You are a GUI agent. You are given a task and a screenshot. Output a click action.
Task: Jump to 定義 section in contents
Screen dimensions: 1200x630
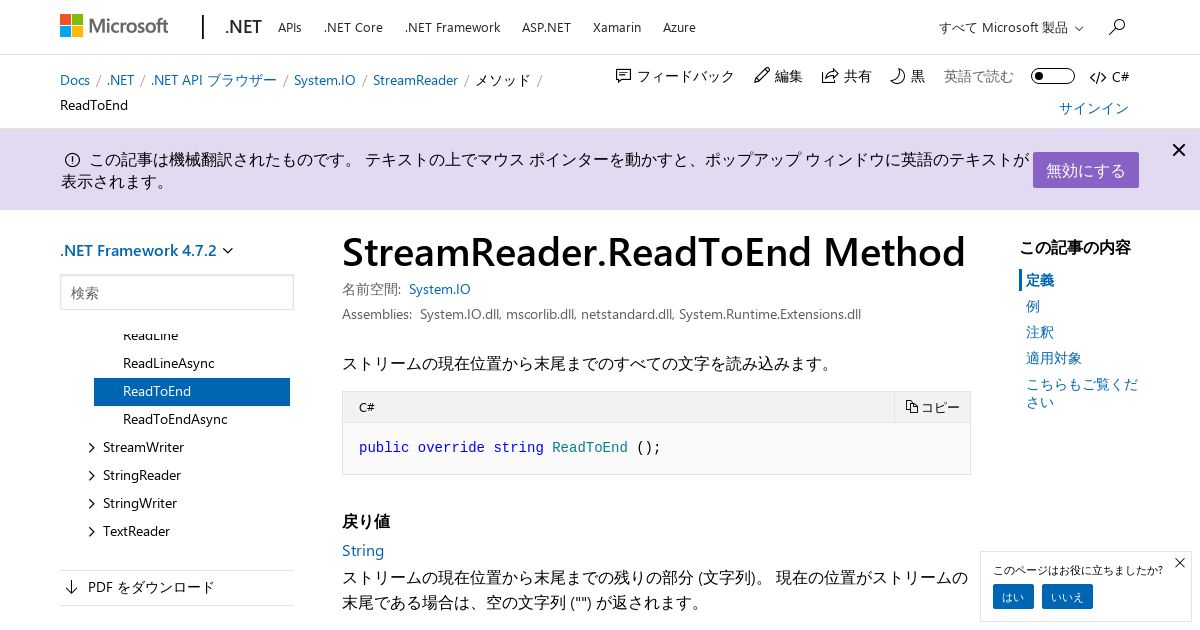[x=1040, y=280]
